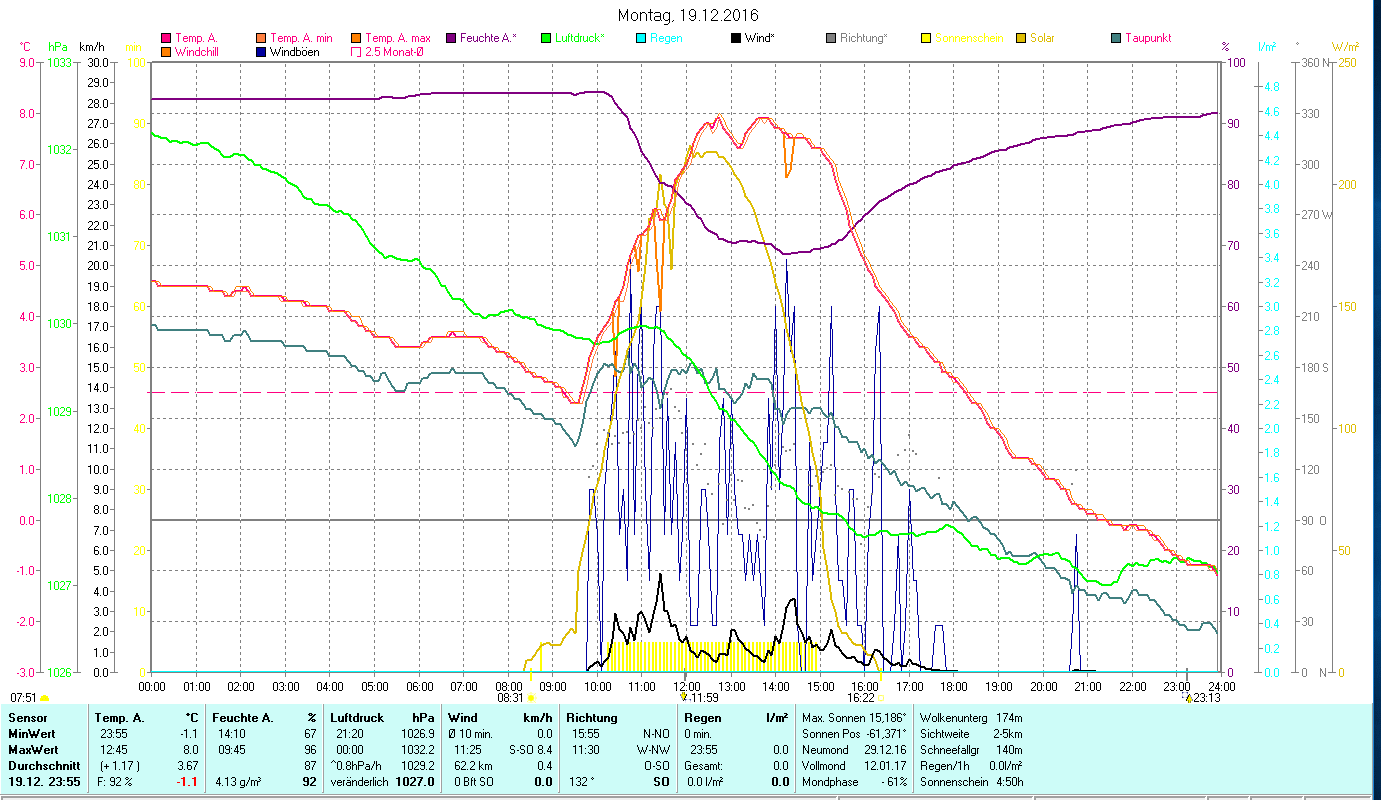Click the 132 ° wind direction value
This screenshot has width=1381, height=800.
coord(581,781)
